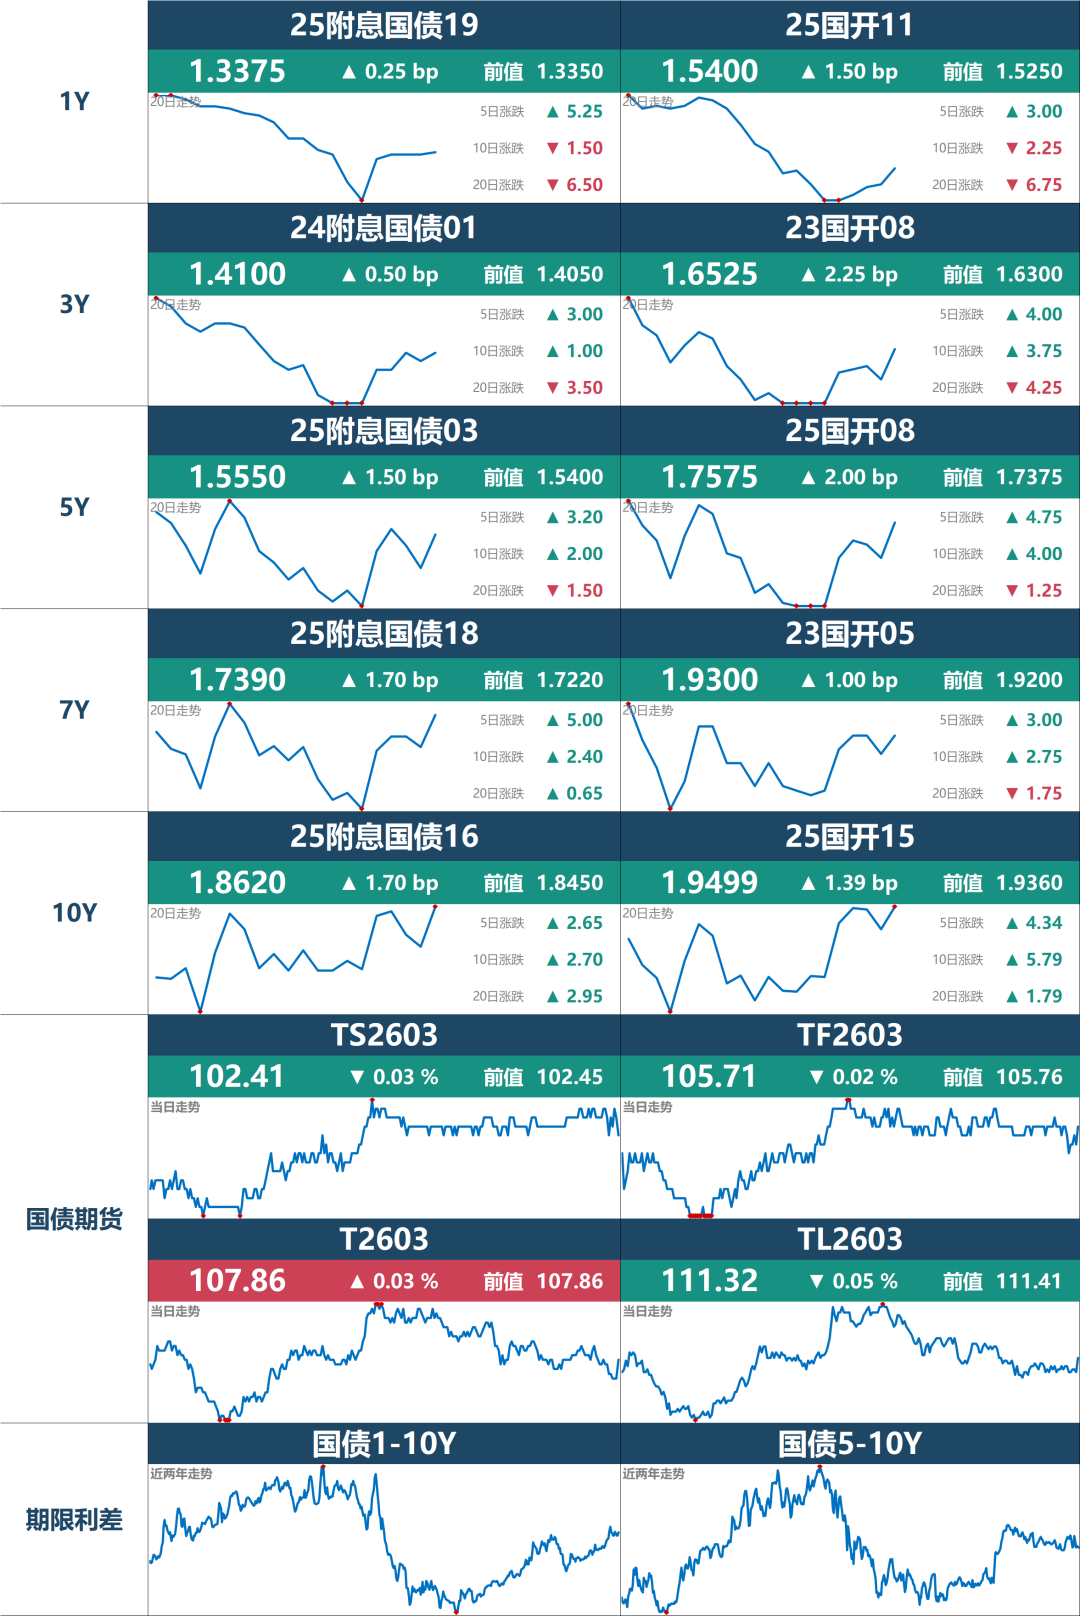Viewport: 1080px width, 1616px height.
Task: Click the down arrow in TS2603's change
Action: [357, 1077]
